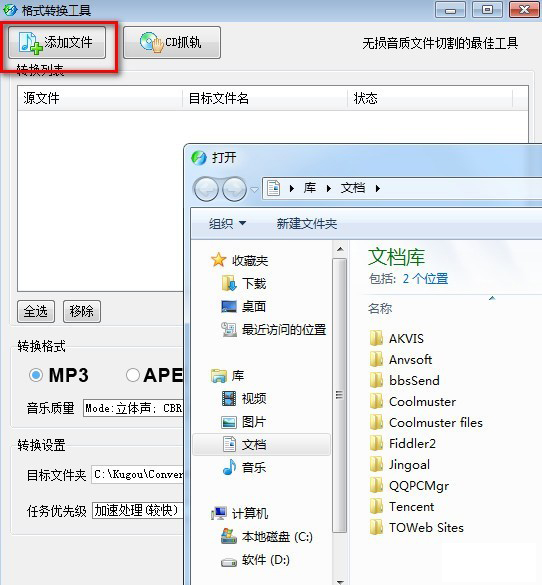Image resolution: width=542 pixels, height=585 pixels.
Task: Select the Jingoal folder
Action: 400,464
